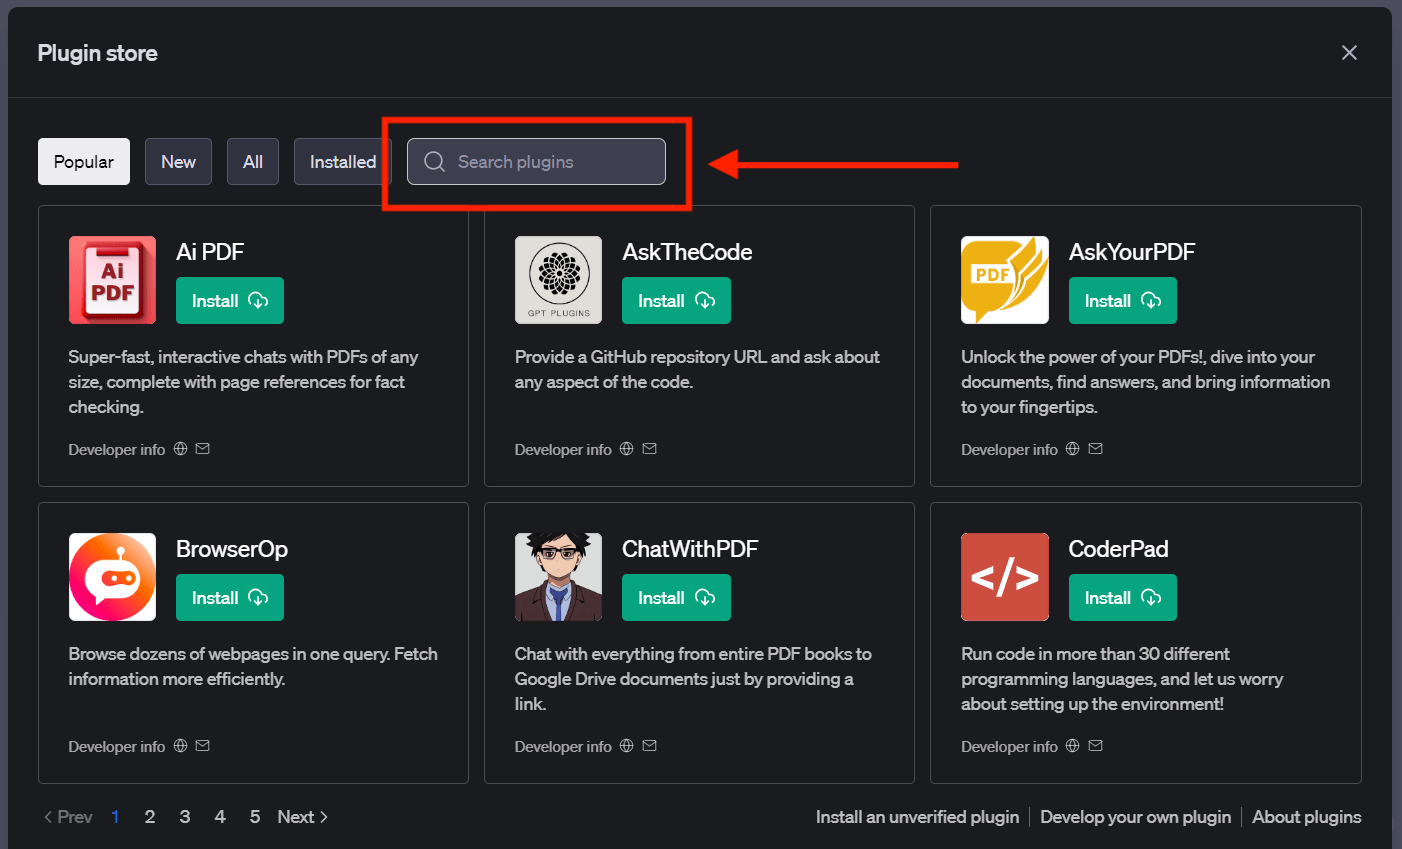The height and width of the screenshot is (849, 1402).
Task: Open BrowserOp developer website globe icon
Action: [180, 746]
